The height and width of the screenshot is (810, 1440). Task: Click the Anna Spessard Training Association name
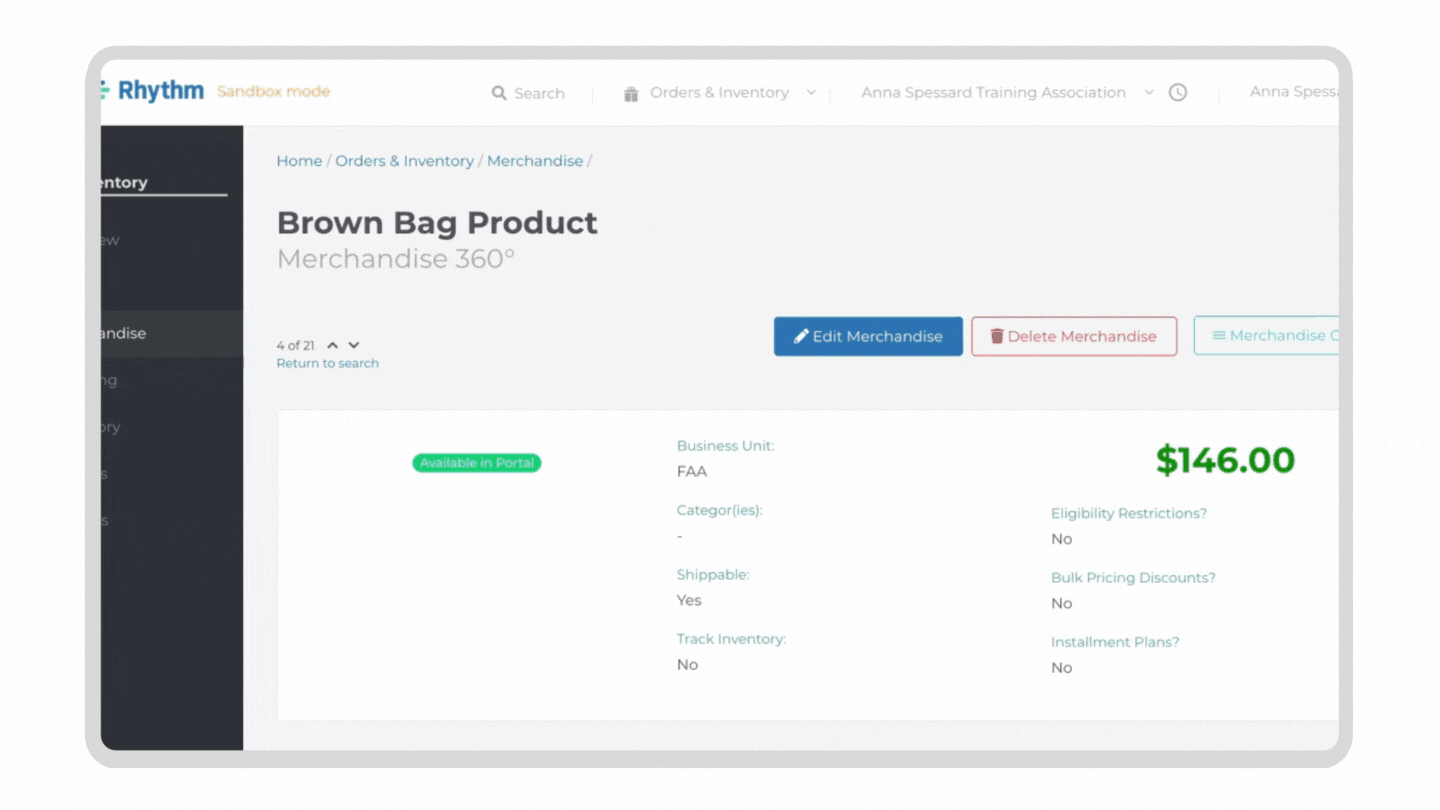pyautogui.click(x=993, y=92)
